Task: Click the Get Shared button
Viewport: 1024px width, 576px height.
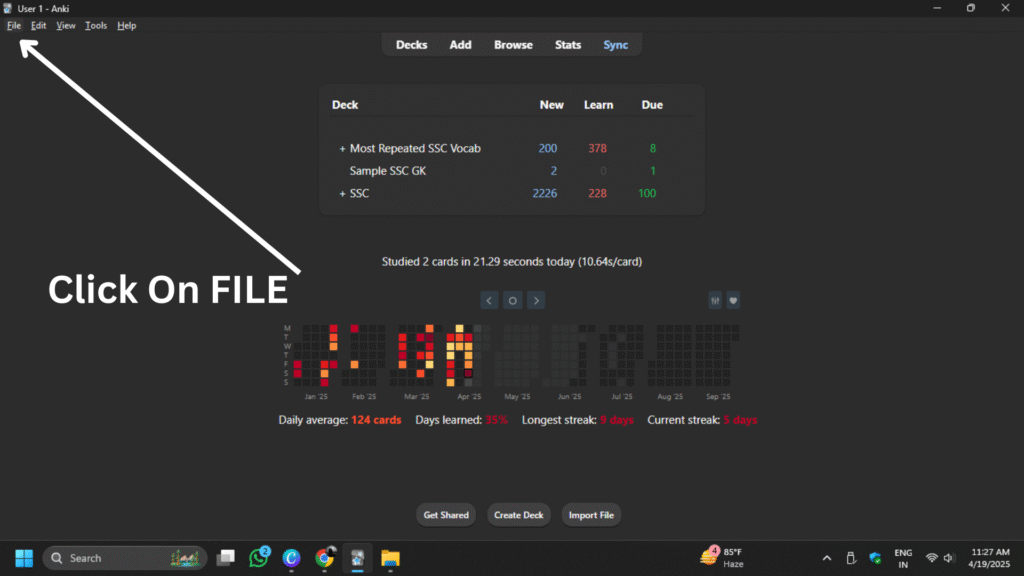Action: pos(446,515)
